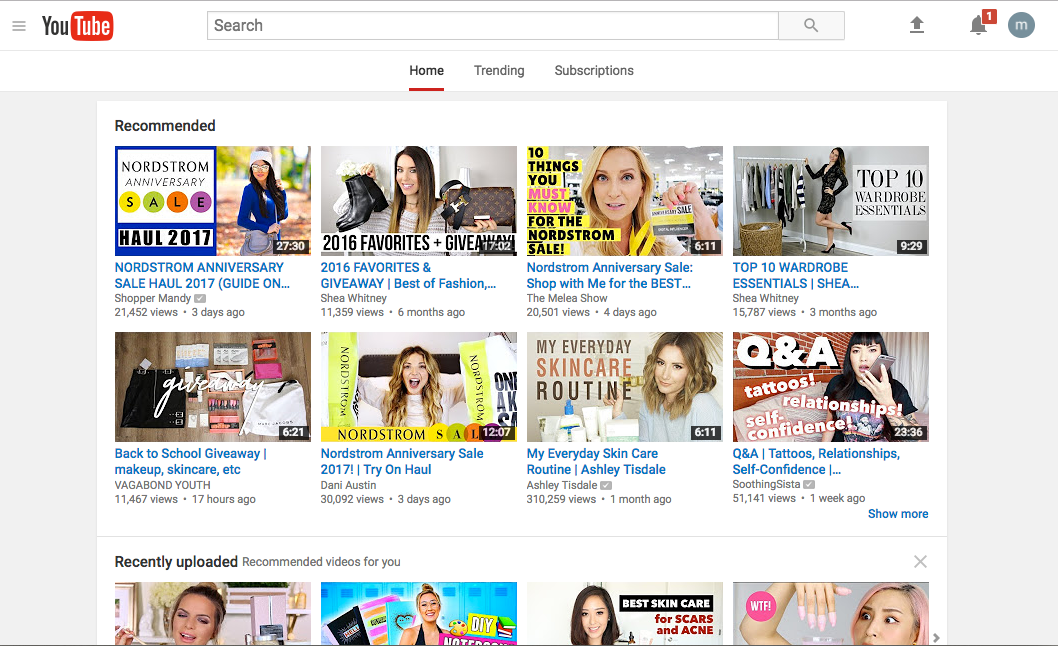This screenshot has width=1058, height=646.
Task: Open The Melea Show channel
Action: [x=567, y=298]
